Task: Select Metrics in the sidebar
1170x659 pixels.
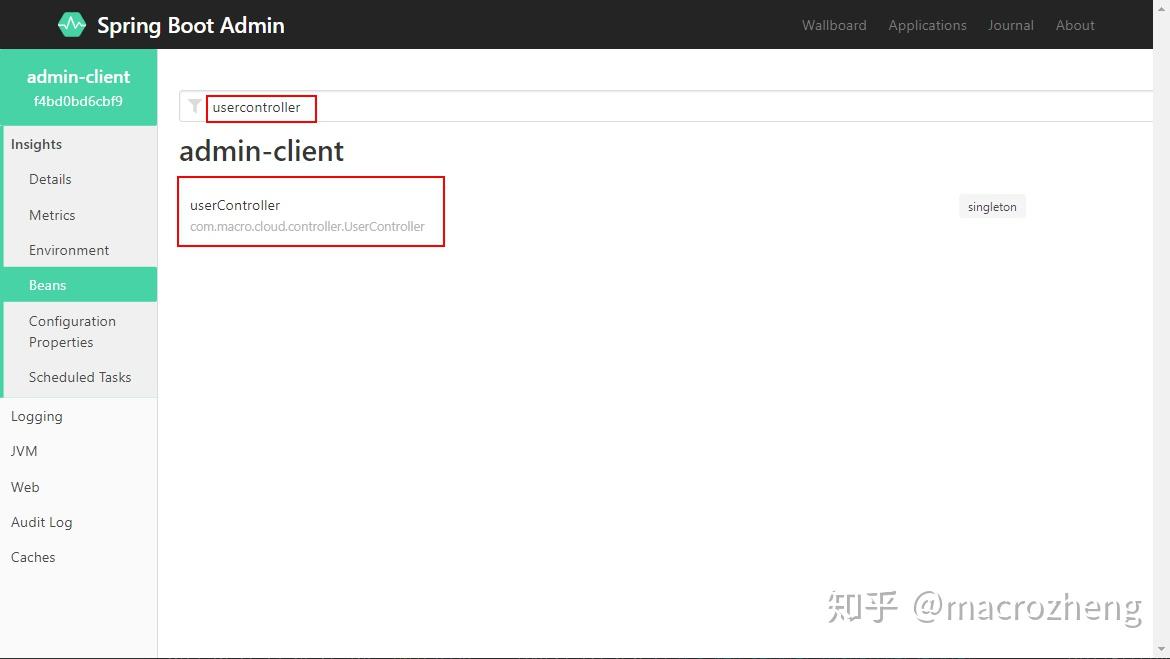Action: pos(52,215)
